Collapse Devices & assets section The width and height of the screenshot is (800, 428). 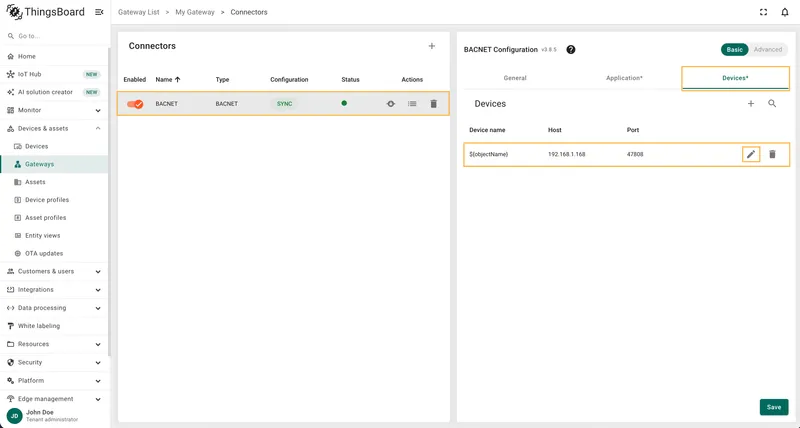[54, 129]
